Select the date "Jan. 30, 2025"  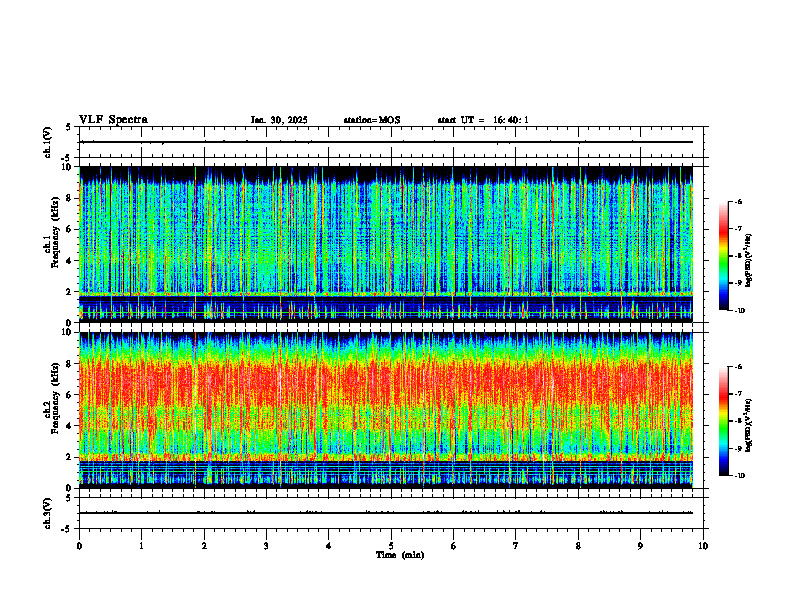pyautogui.click(x=279, y=120)
